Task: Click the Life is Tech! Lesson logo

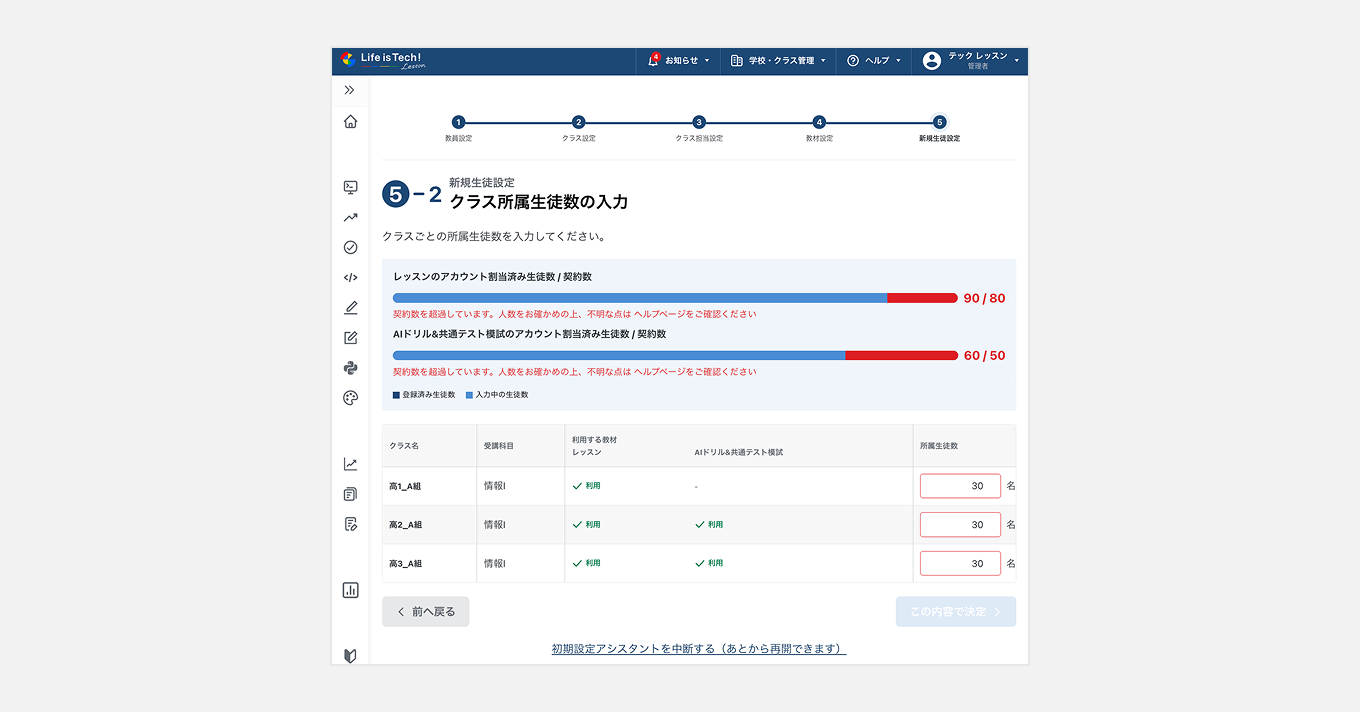Action: click(381, 61)
